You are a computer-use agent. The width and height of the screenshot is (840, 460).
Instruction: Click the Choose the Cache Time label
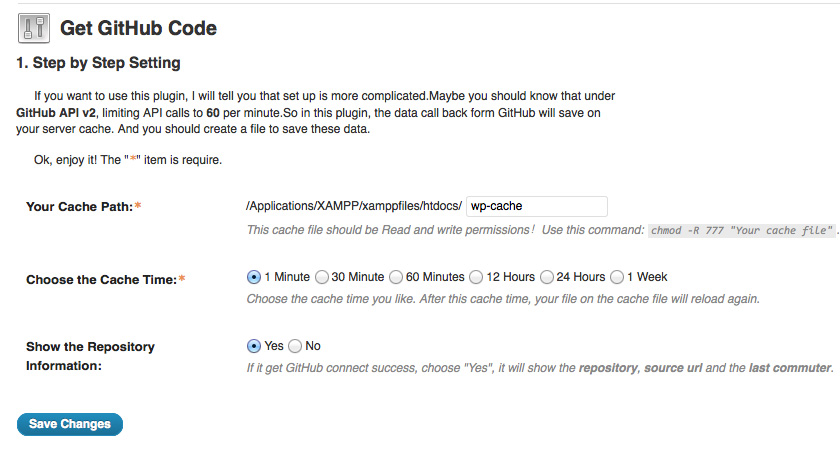101,280
